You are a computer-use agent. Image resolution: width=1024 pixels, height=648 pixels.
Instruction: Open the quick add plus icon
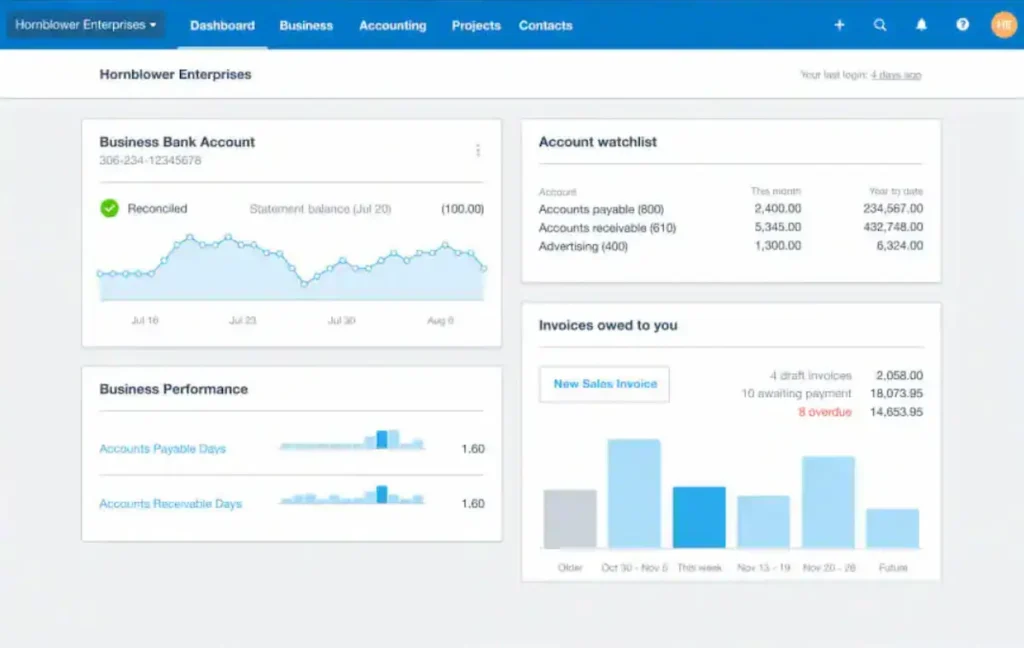[x=839, y=25]
